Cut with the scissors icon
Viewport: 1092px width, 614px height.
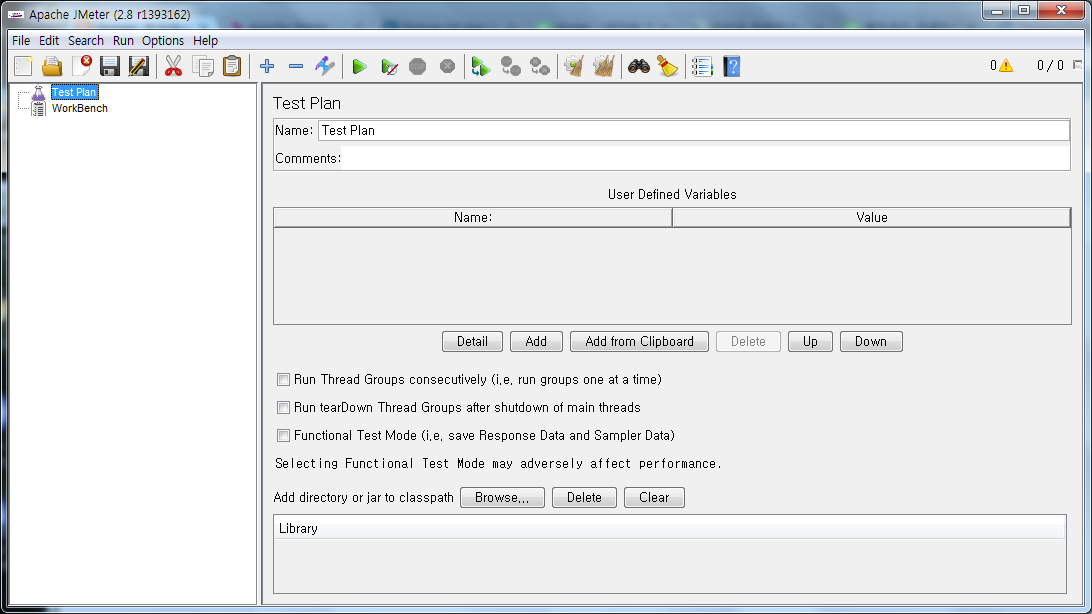[173, 66]
